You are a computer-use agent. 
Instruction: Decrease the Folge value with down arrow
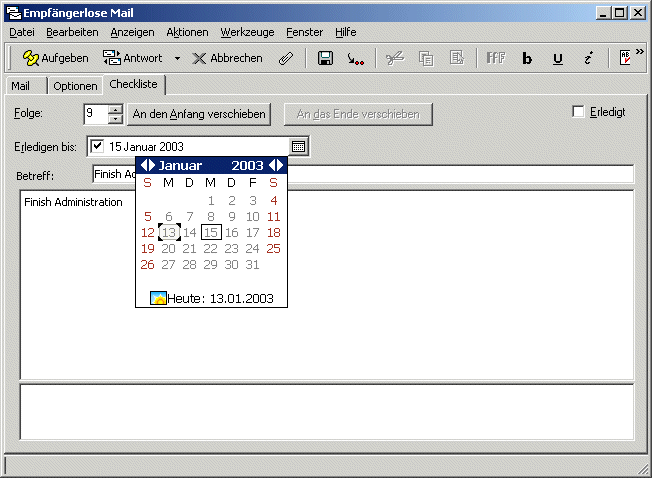(115, 119)
